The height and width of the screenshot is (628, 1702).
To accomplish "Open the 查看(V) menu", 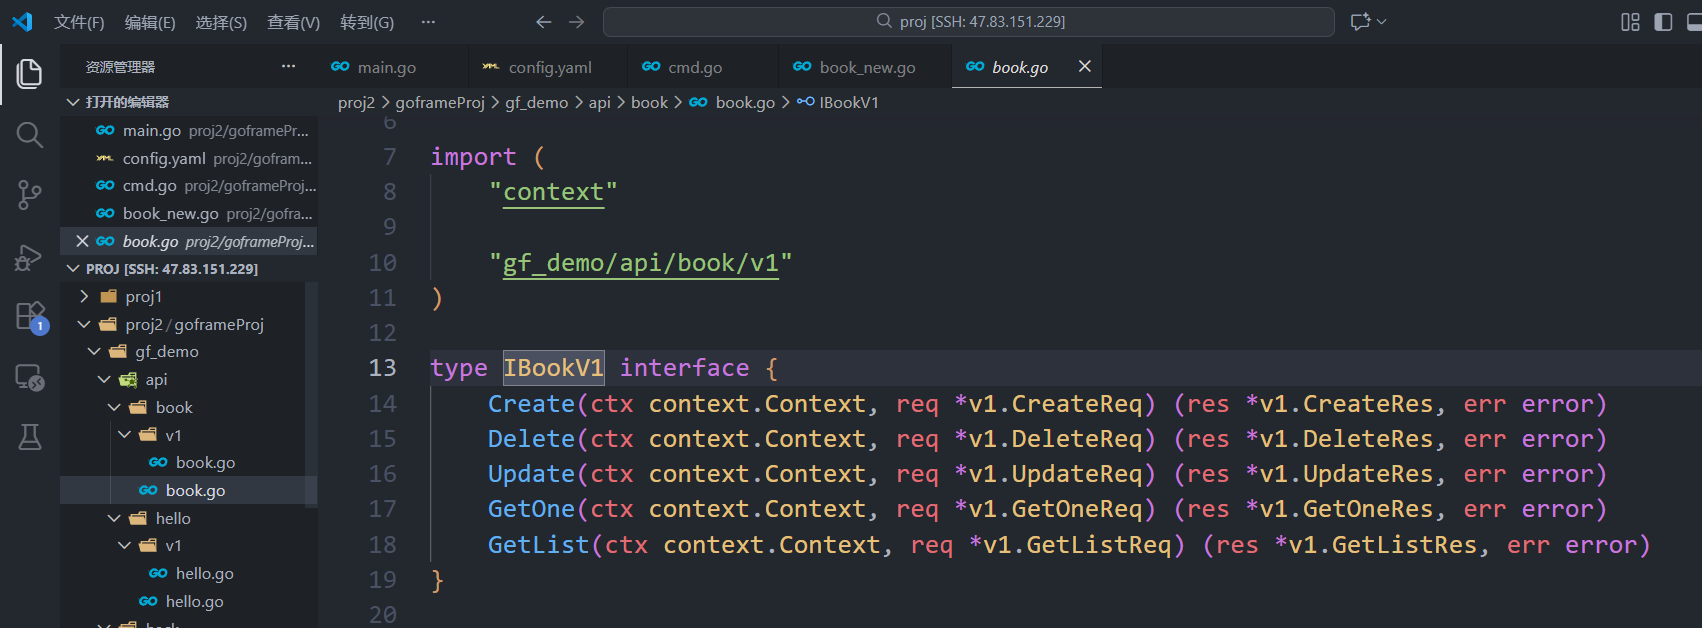I will coord(293,22).
